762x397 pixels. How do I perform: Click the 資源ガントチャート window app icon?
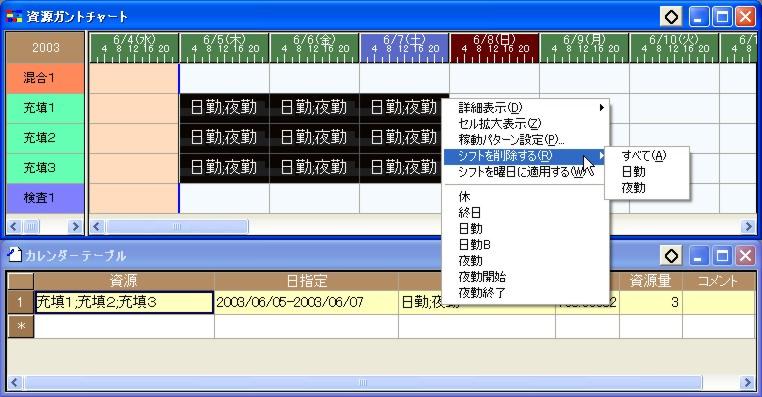coord(14,17)
